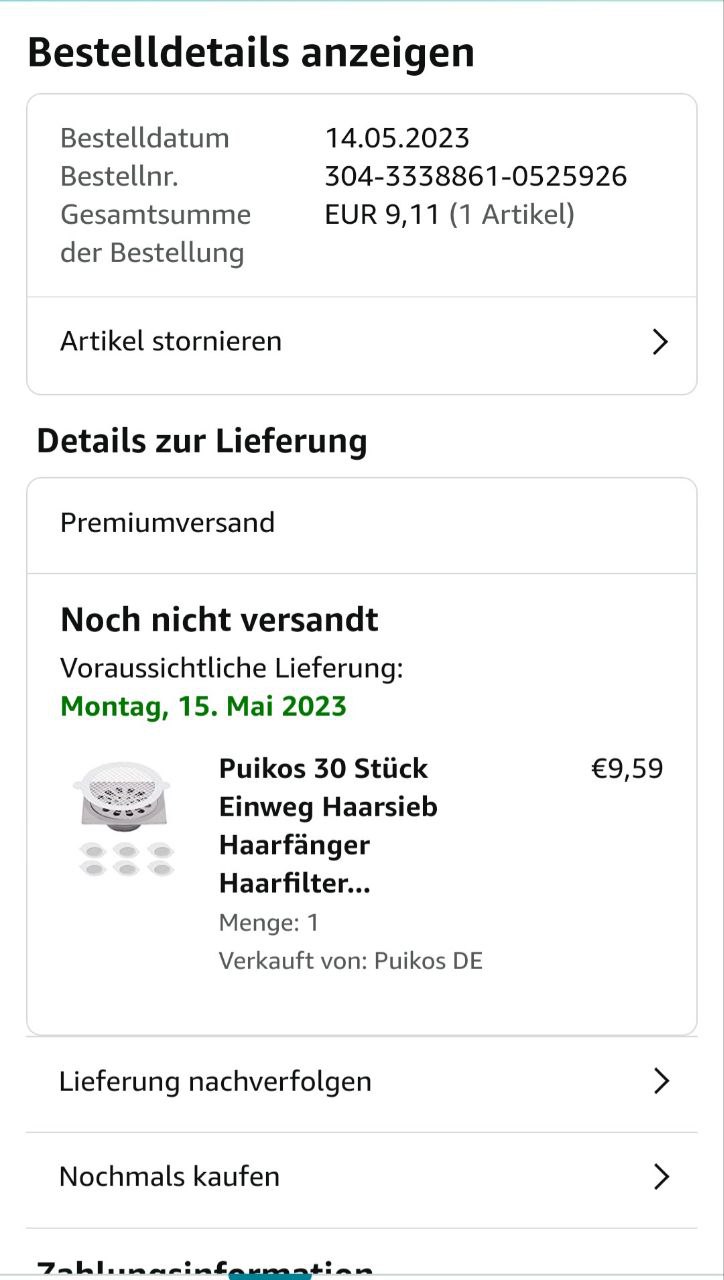Tap the order total EUR 9,11
The image size is (724, 1280).
(382, 214)
